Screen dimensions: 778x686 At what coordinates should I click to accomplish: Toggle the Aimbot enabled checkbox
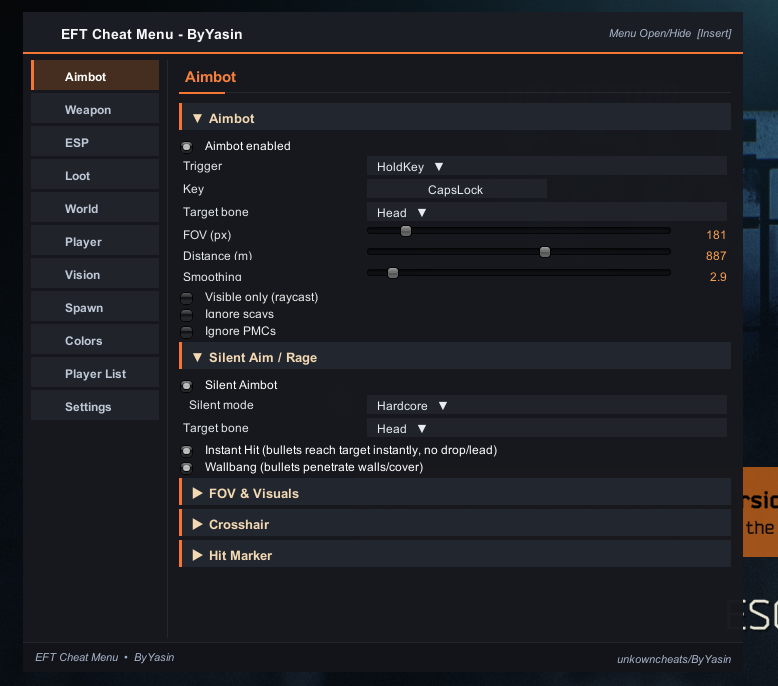187,146
